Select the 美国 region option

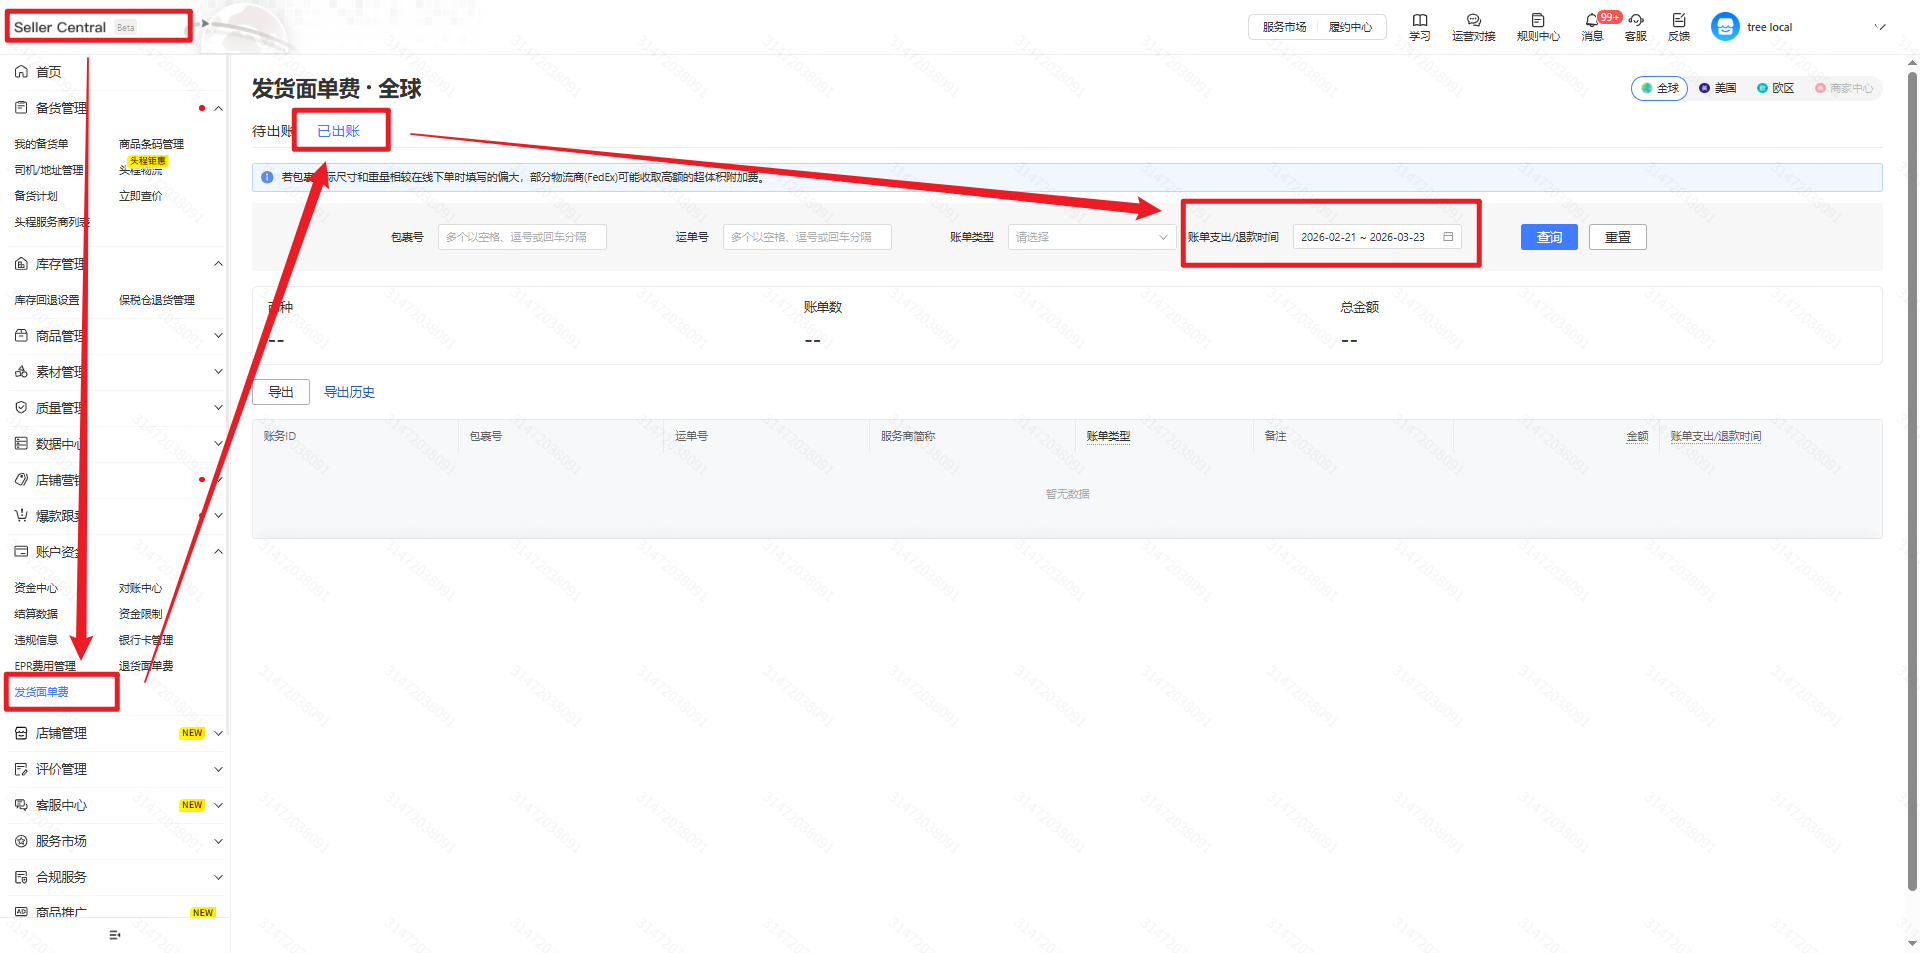pos(1717,88)
